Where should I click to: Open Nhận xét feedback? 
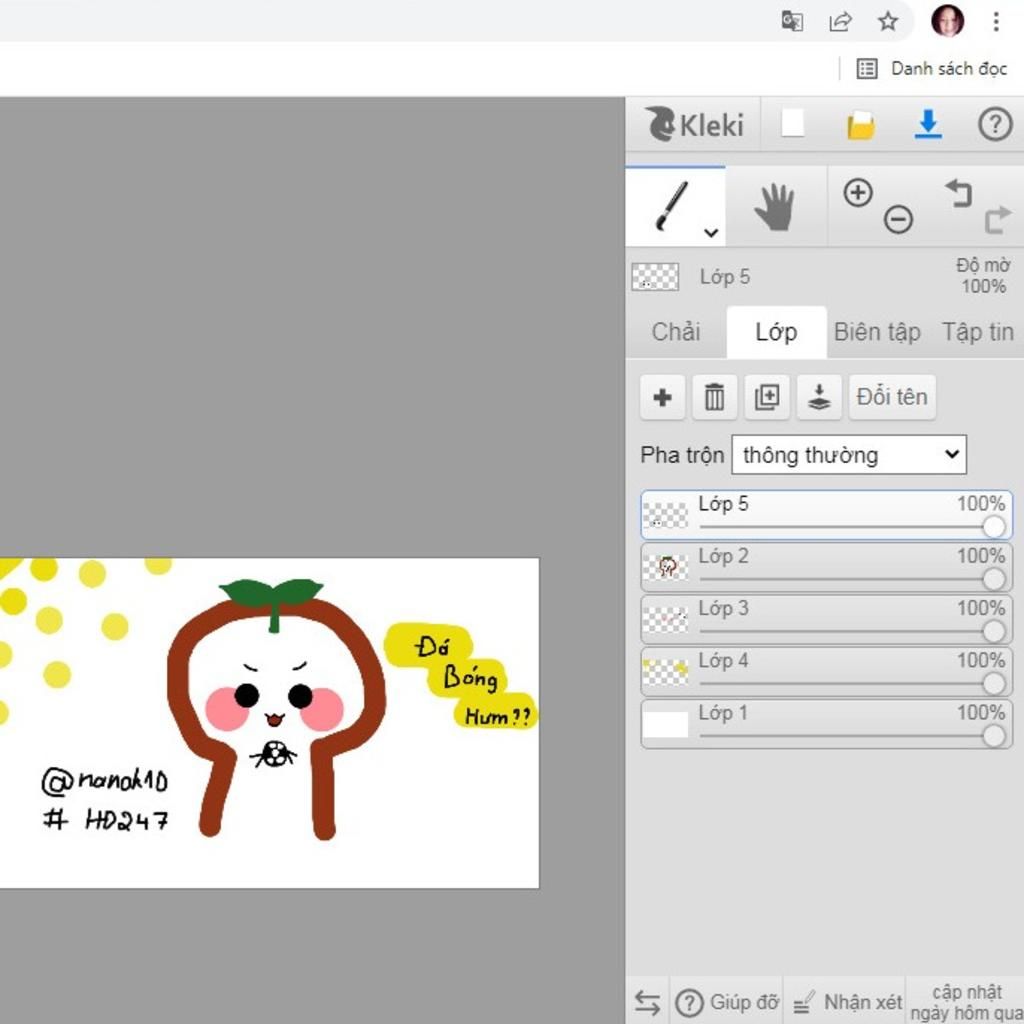click(x=847, y=1001)
